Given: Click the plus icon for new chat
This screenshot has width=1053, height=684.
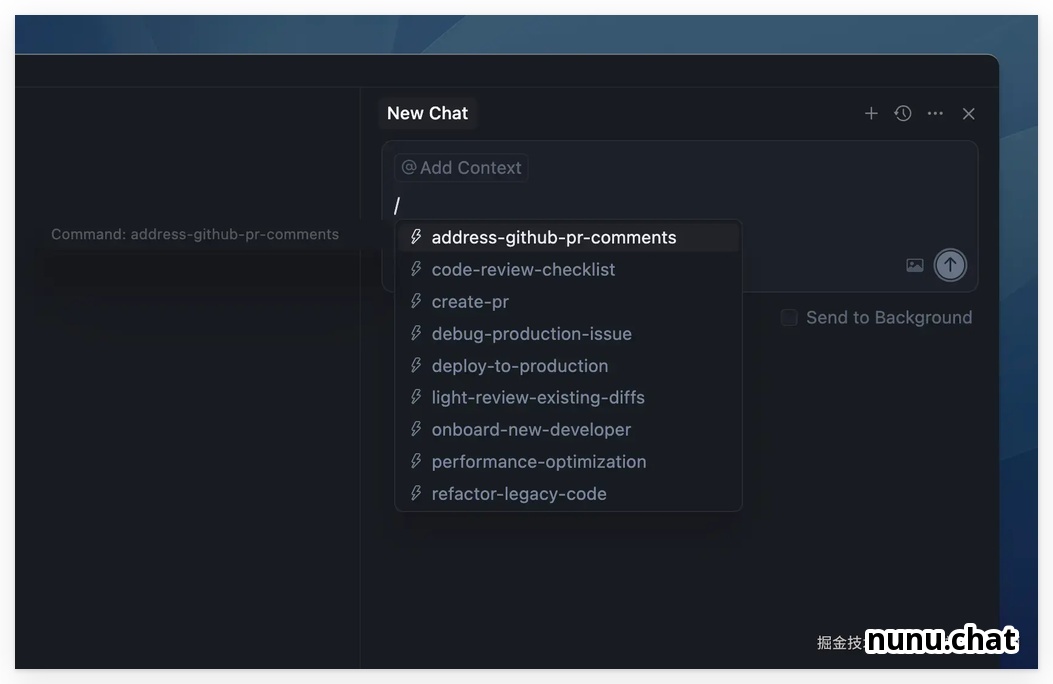Looking at the screenshot, I should [x=871, y=114].
